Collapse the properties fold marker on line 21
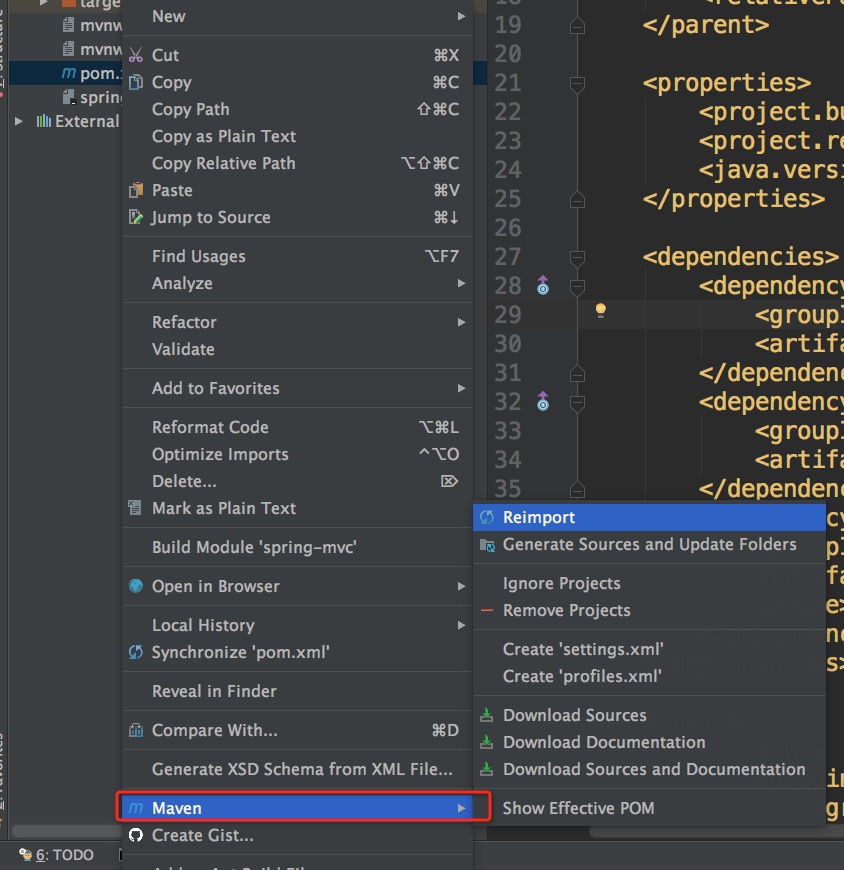The height and width of the screenshot is (870, 844). click(x=577, y=83)
